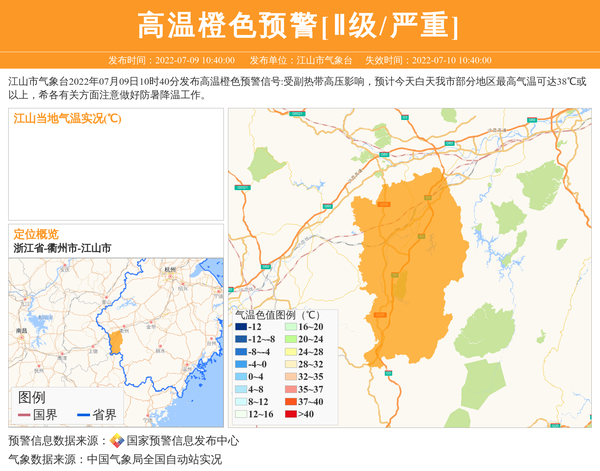
Task: Click the 江山当地气温实况 panel heading
Action: point(67,119)
